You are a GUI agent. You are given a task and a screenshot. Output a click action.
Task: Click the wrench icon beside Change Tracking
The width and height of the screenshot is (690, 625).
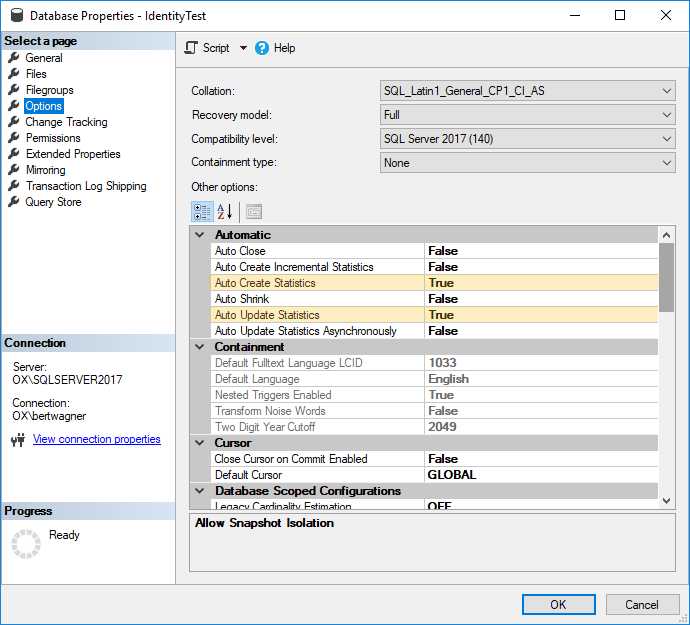pos(14,121)
